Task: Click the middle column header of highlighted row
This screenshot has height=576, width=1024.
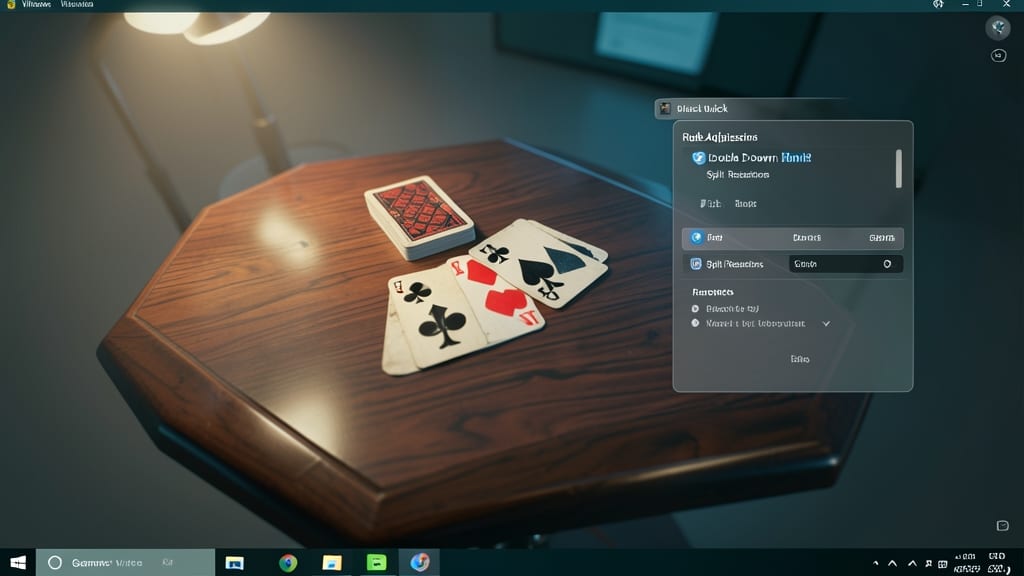Action: coord(807,238)
